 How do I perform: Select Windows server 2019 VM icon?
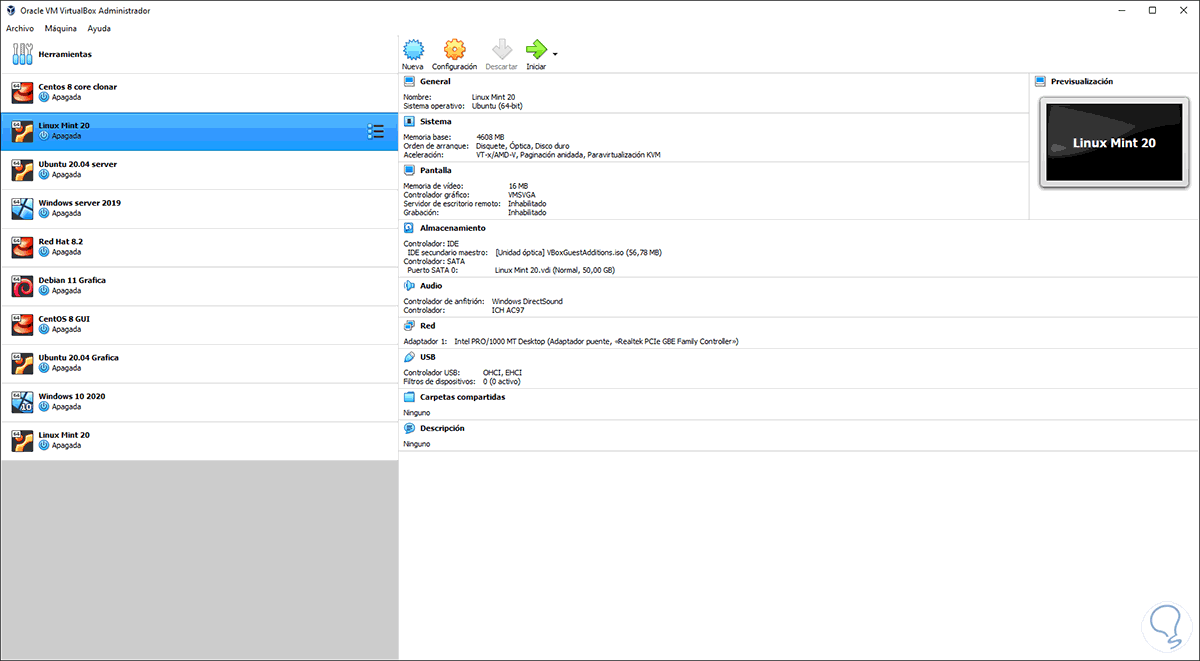22,208
